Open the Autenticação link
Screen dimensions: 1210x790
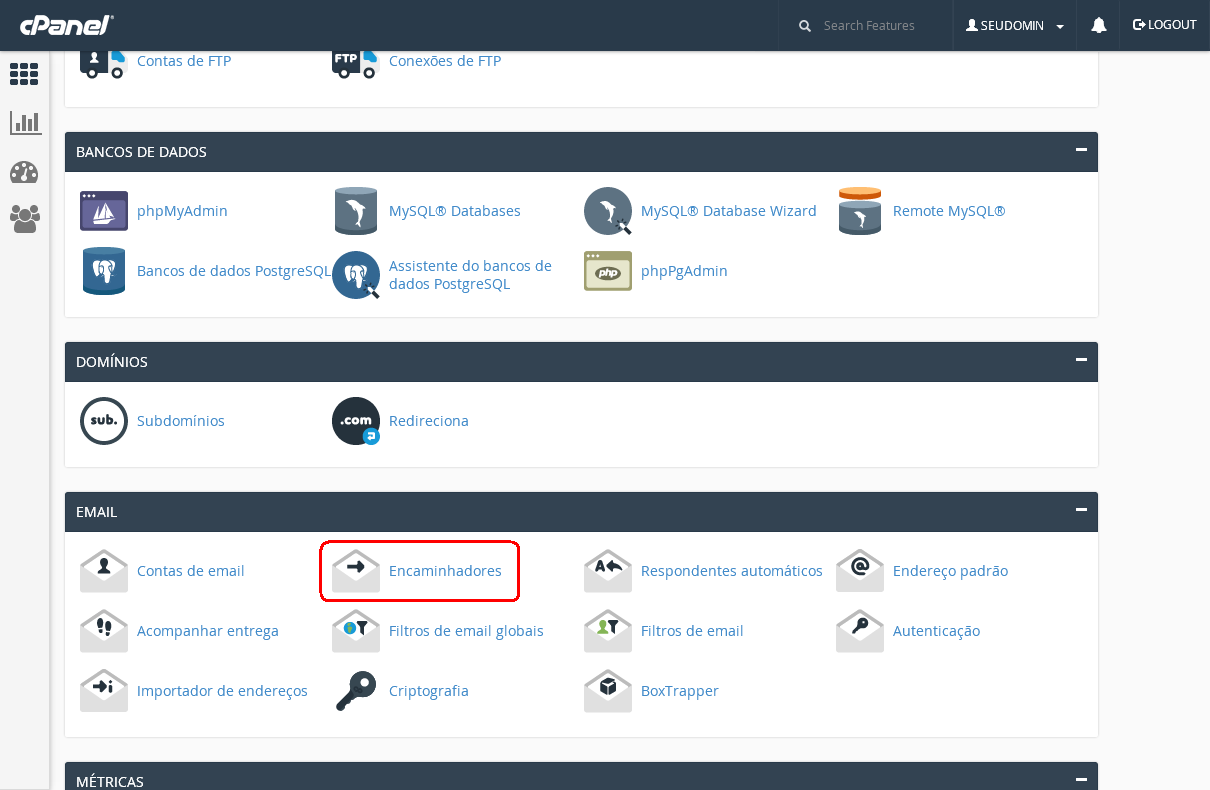pos(936,631)
